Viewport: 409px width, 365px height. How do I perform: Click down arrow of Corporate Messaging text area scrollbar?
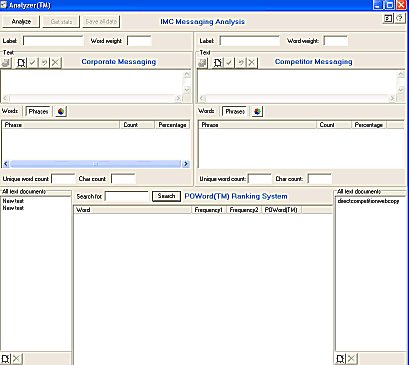click(x=187, y=90)
